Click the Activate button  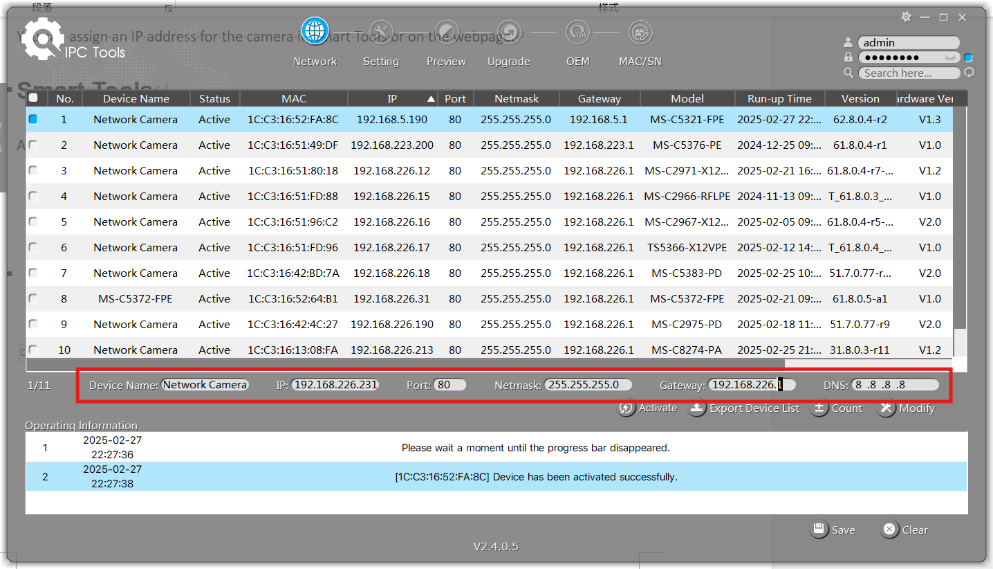point(648,408)
